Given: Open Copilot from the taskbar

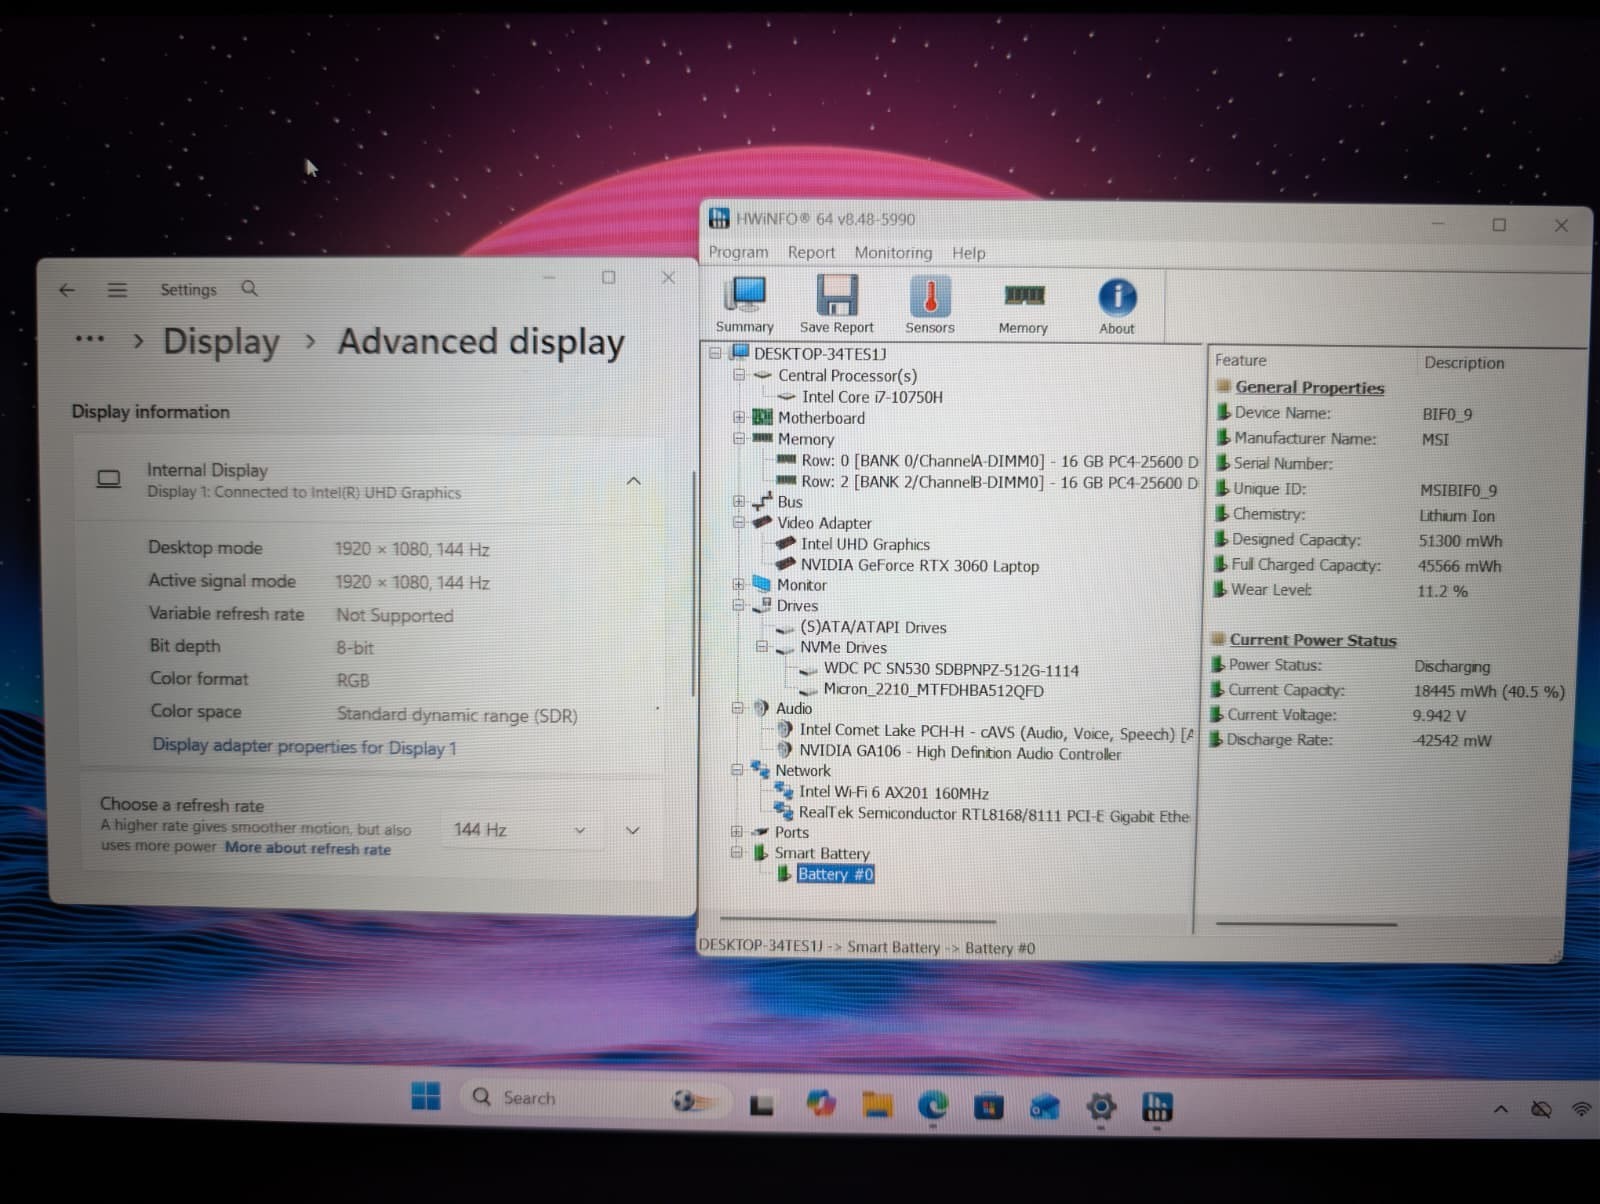Looking at the screenshot, I should click(x=821, y=1103).
